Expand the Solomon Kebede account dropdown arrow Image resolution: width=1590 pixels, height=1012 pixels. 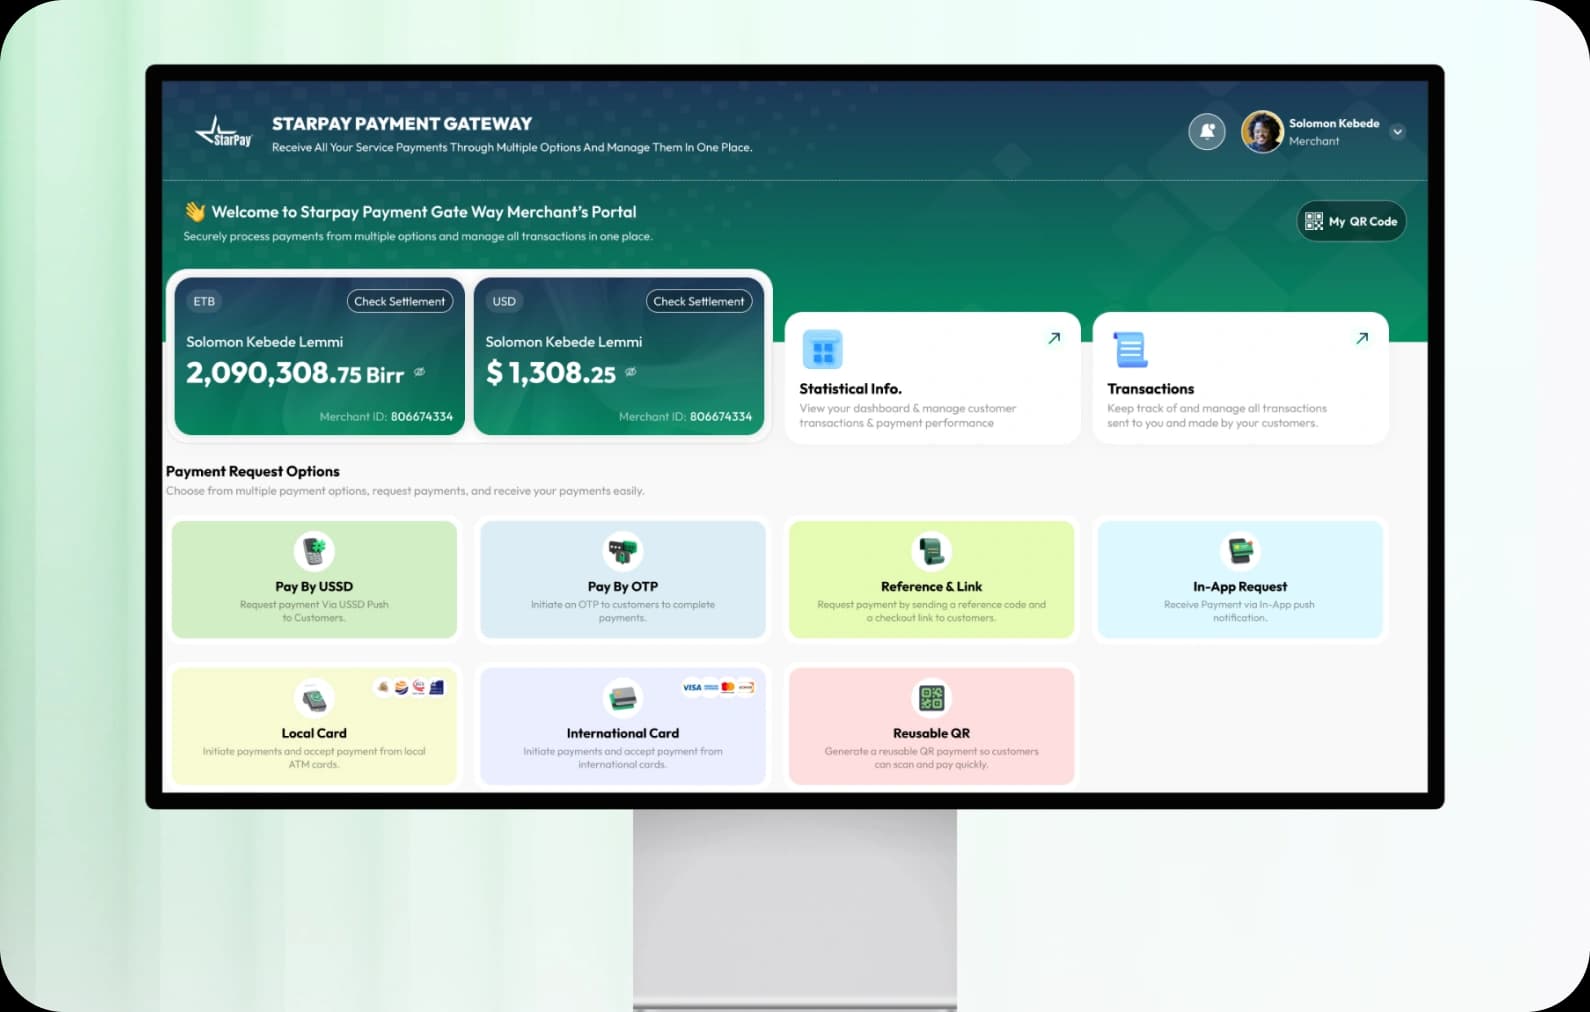point(1397,132)
